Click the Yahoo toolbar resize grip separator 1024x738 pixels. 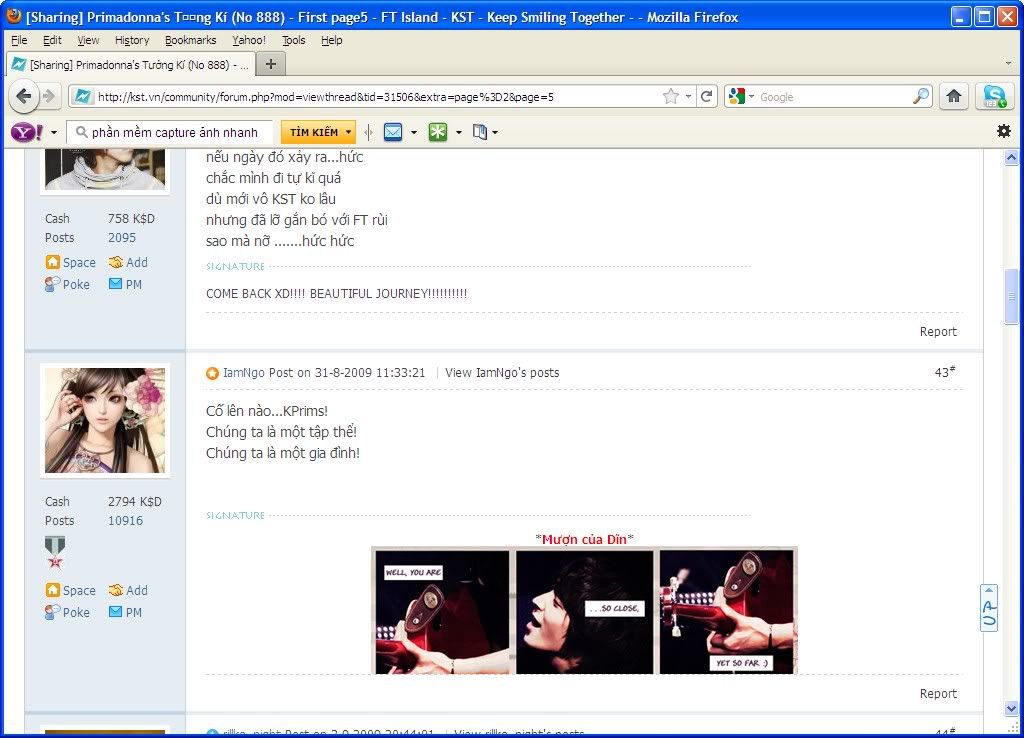point(368,133)
